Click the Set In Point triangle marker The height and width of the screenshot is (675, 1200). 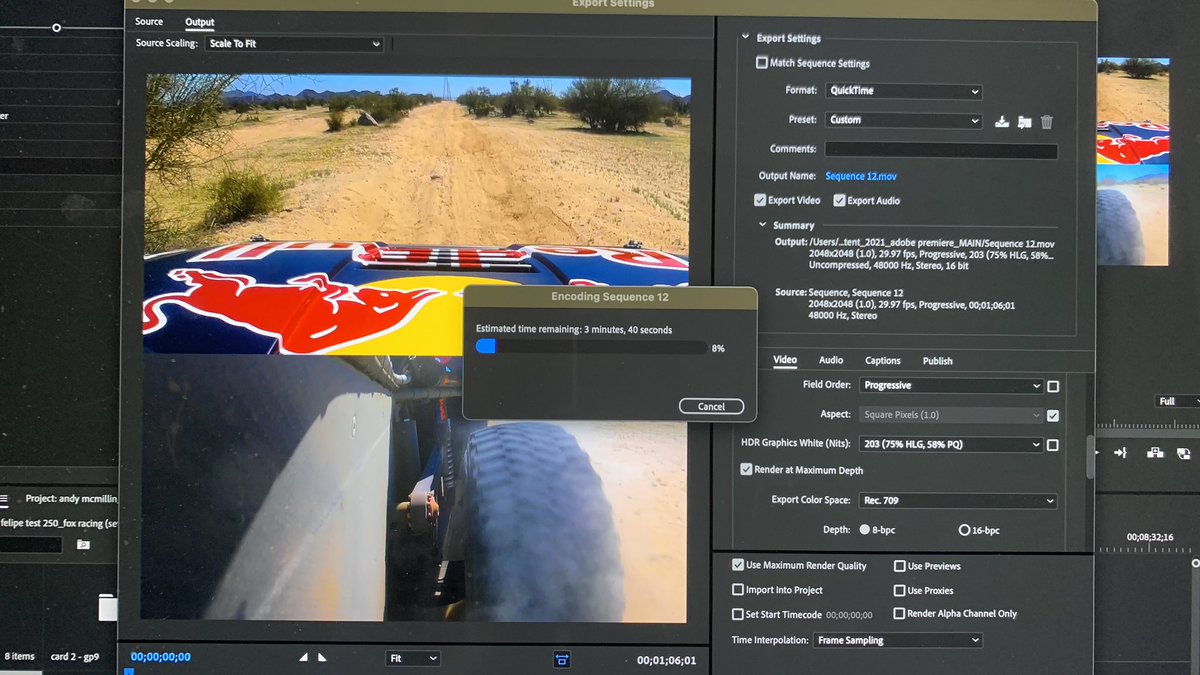pyautogui.click(x=304, y=657)
